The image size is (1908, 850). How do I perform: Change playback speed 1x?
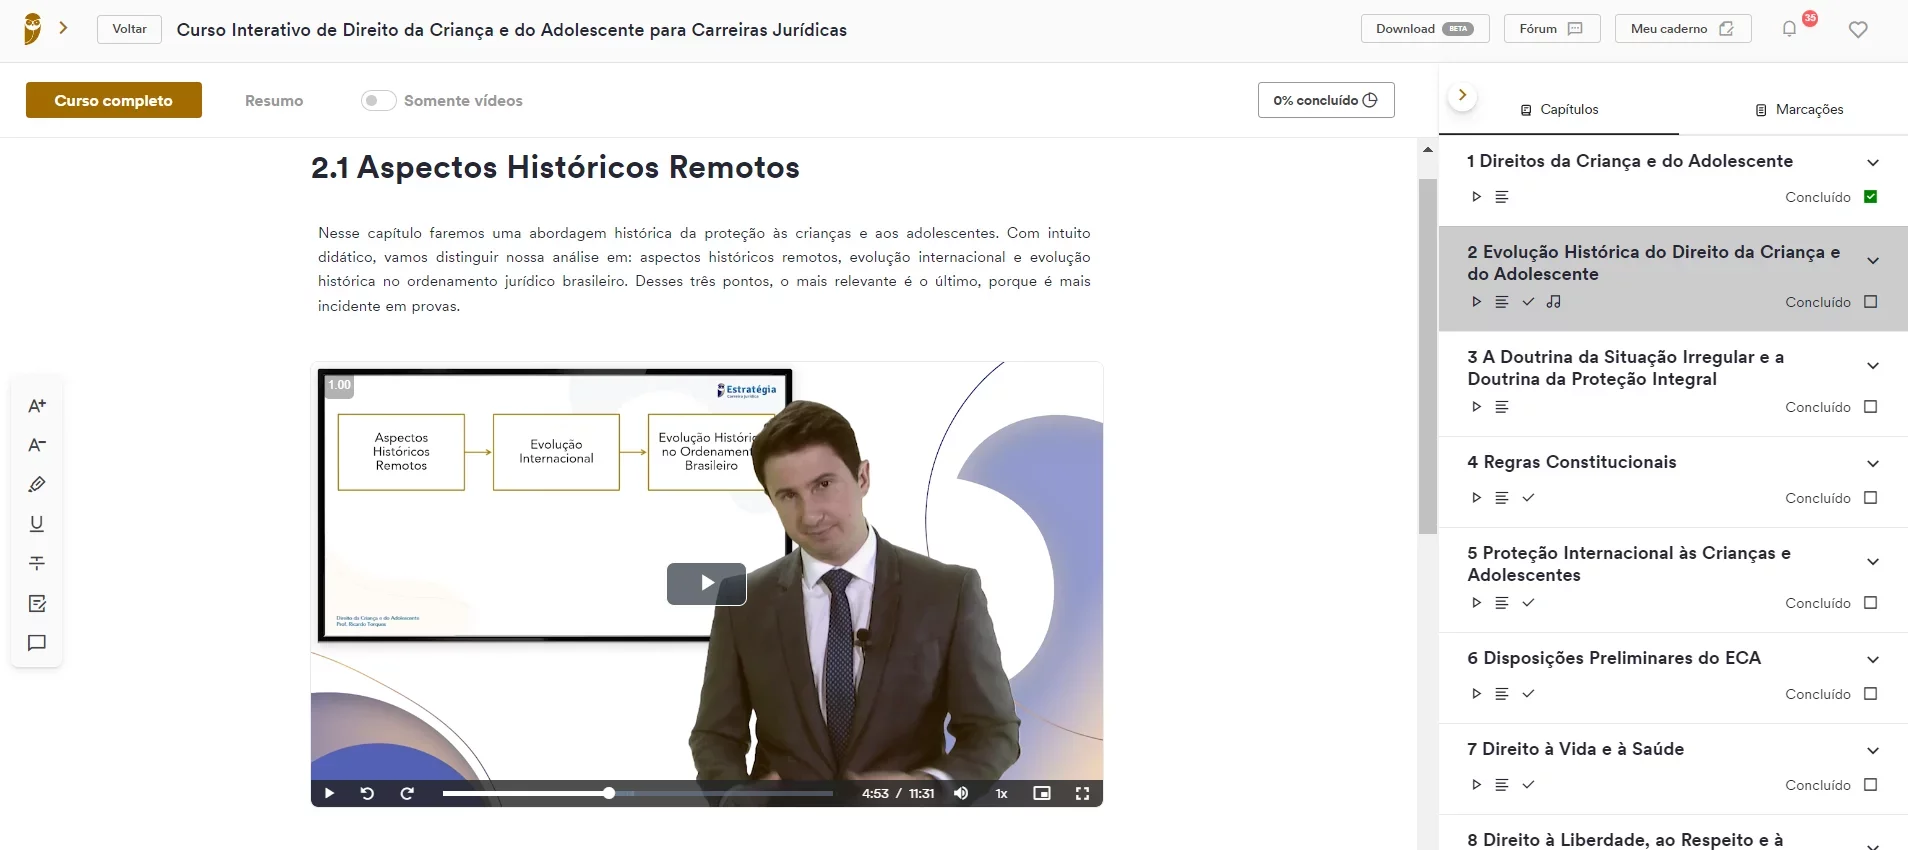(x=1001, y=793)
